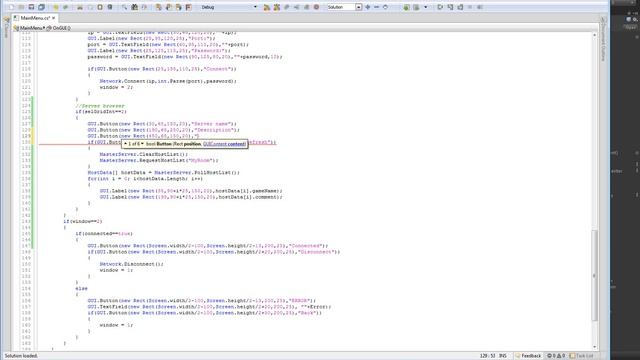Open the Task List in status bar

582,356
